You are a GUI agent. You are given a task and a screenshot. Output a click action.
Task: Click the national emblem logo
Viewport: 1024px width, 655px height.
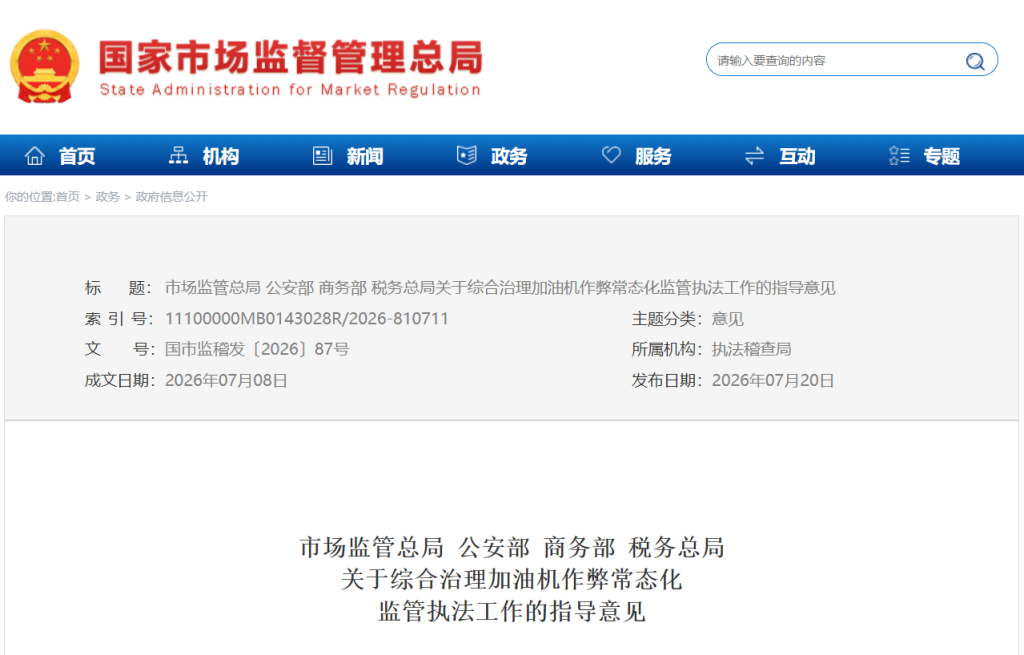click(44, 66)
